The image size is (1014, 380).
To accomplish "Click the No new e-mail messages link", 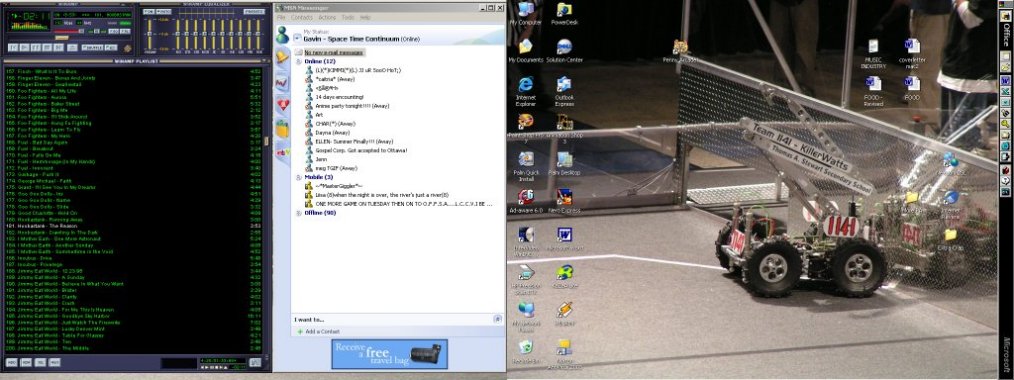I will click(334, 52).
